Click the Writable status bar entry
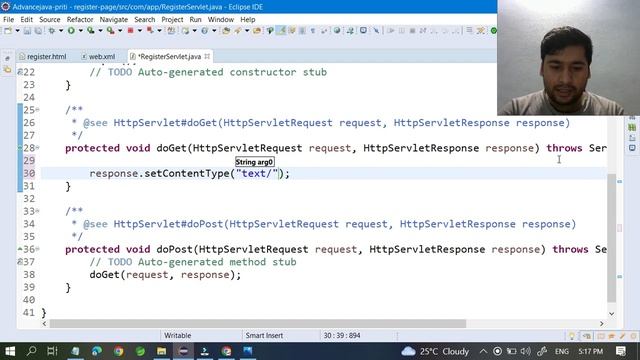640x360 pixels. point(178,336)
